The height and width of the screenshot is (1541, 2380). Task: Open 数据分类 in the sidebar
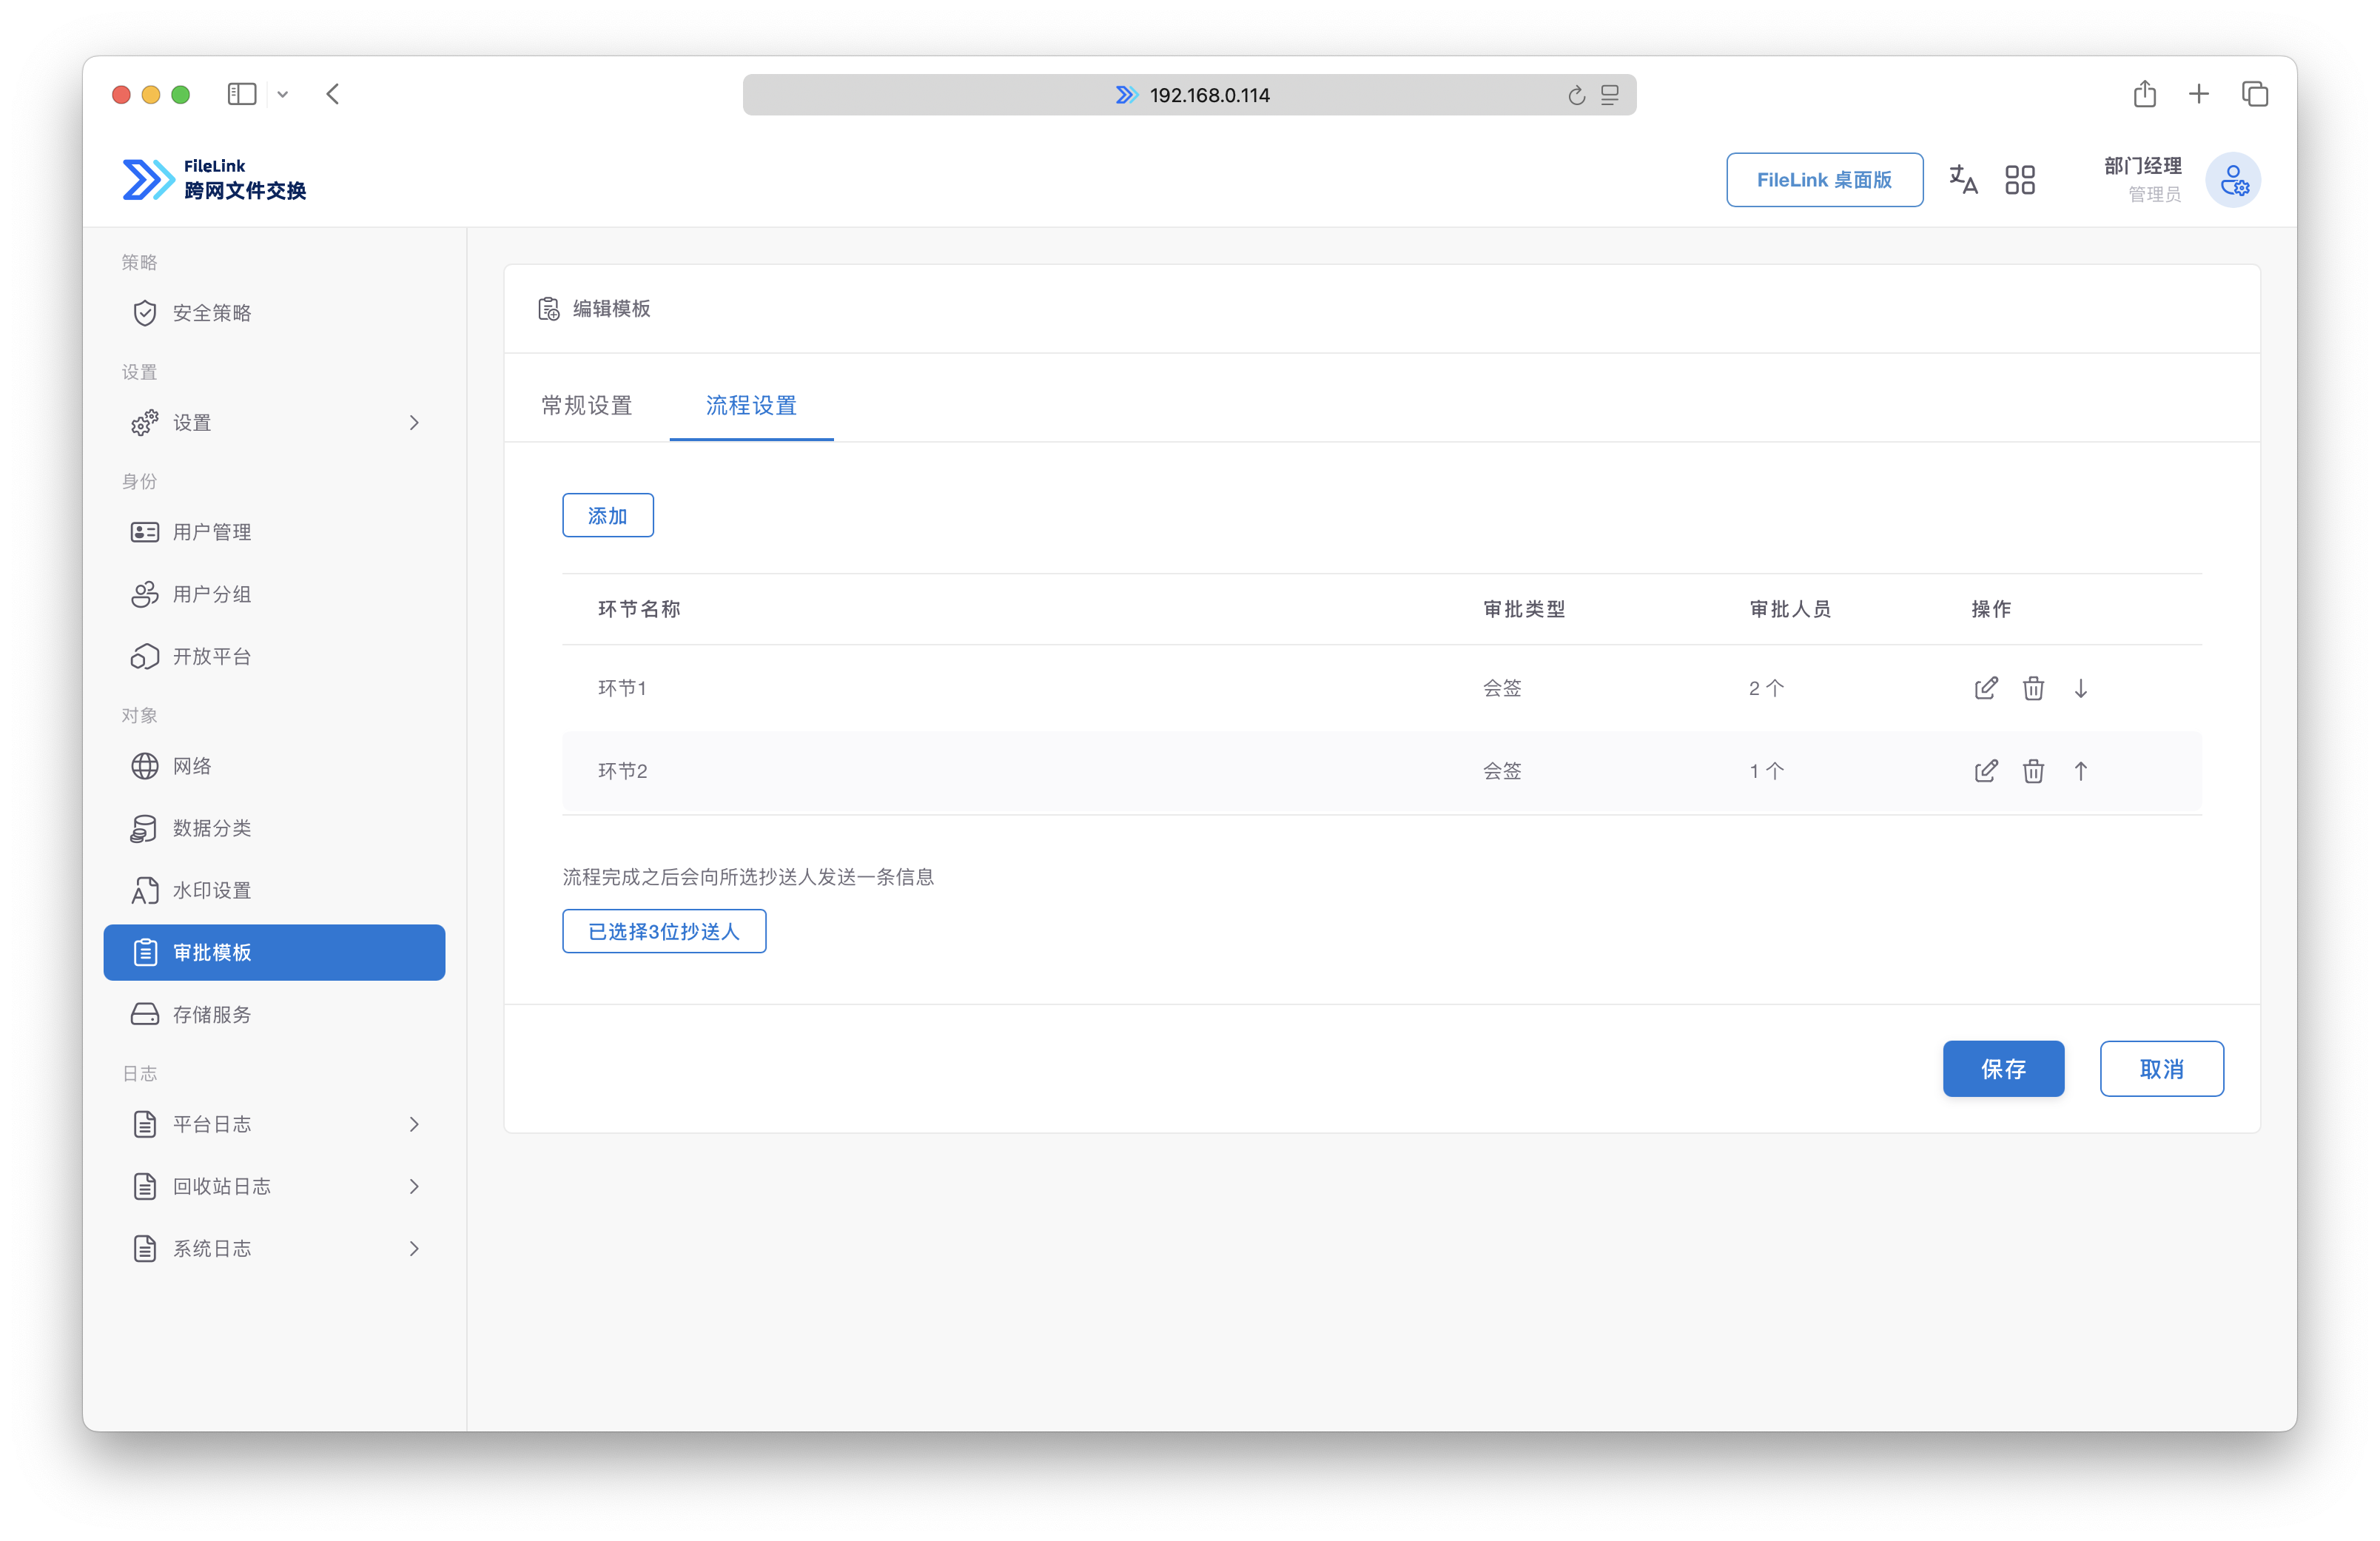(x=274, y=828)
